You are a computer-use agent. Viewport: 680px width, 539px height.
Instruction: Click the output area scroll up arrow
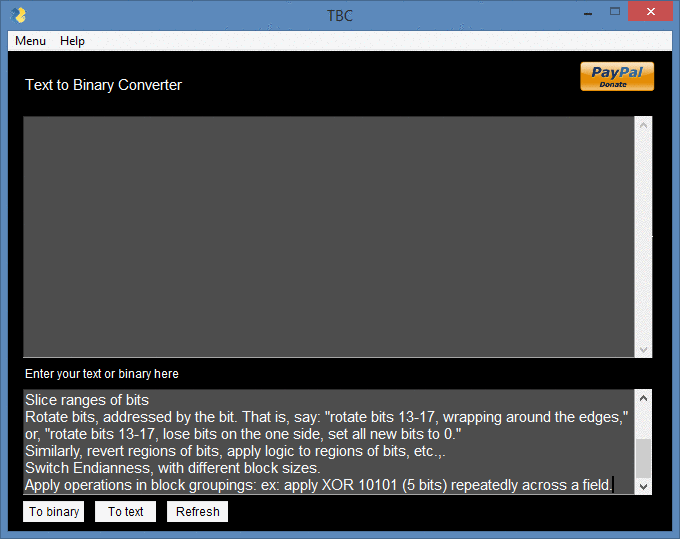[643, 125]
